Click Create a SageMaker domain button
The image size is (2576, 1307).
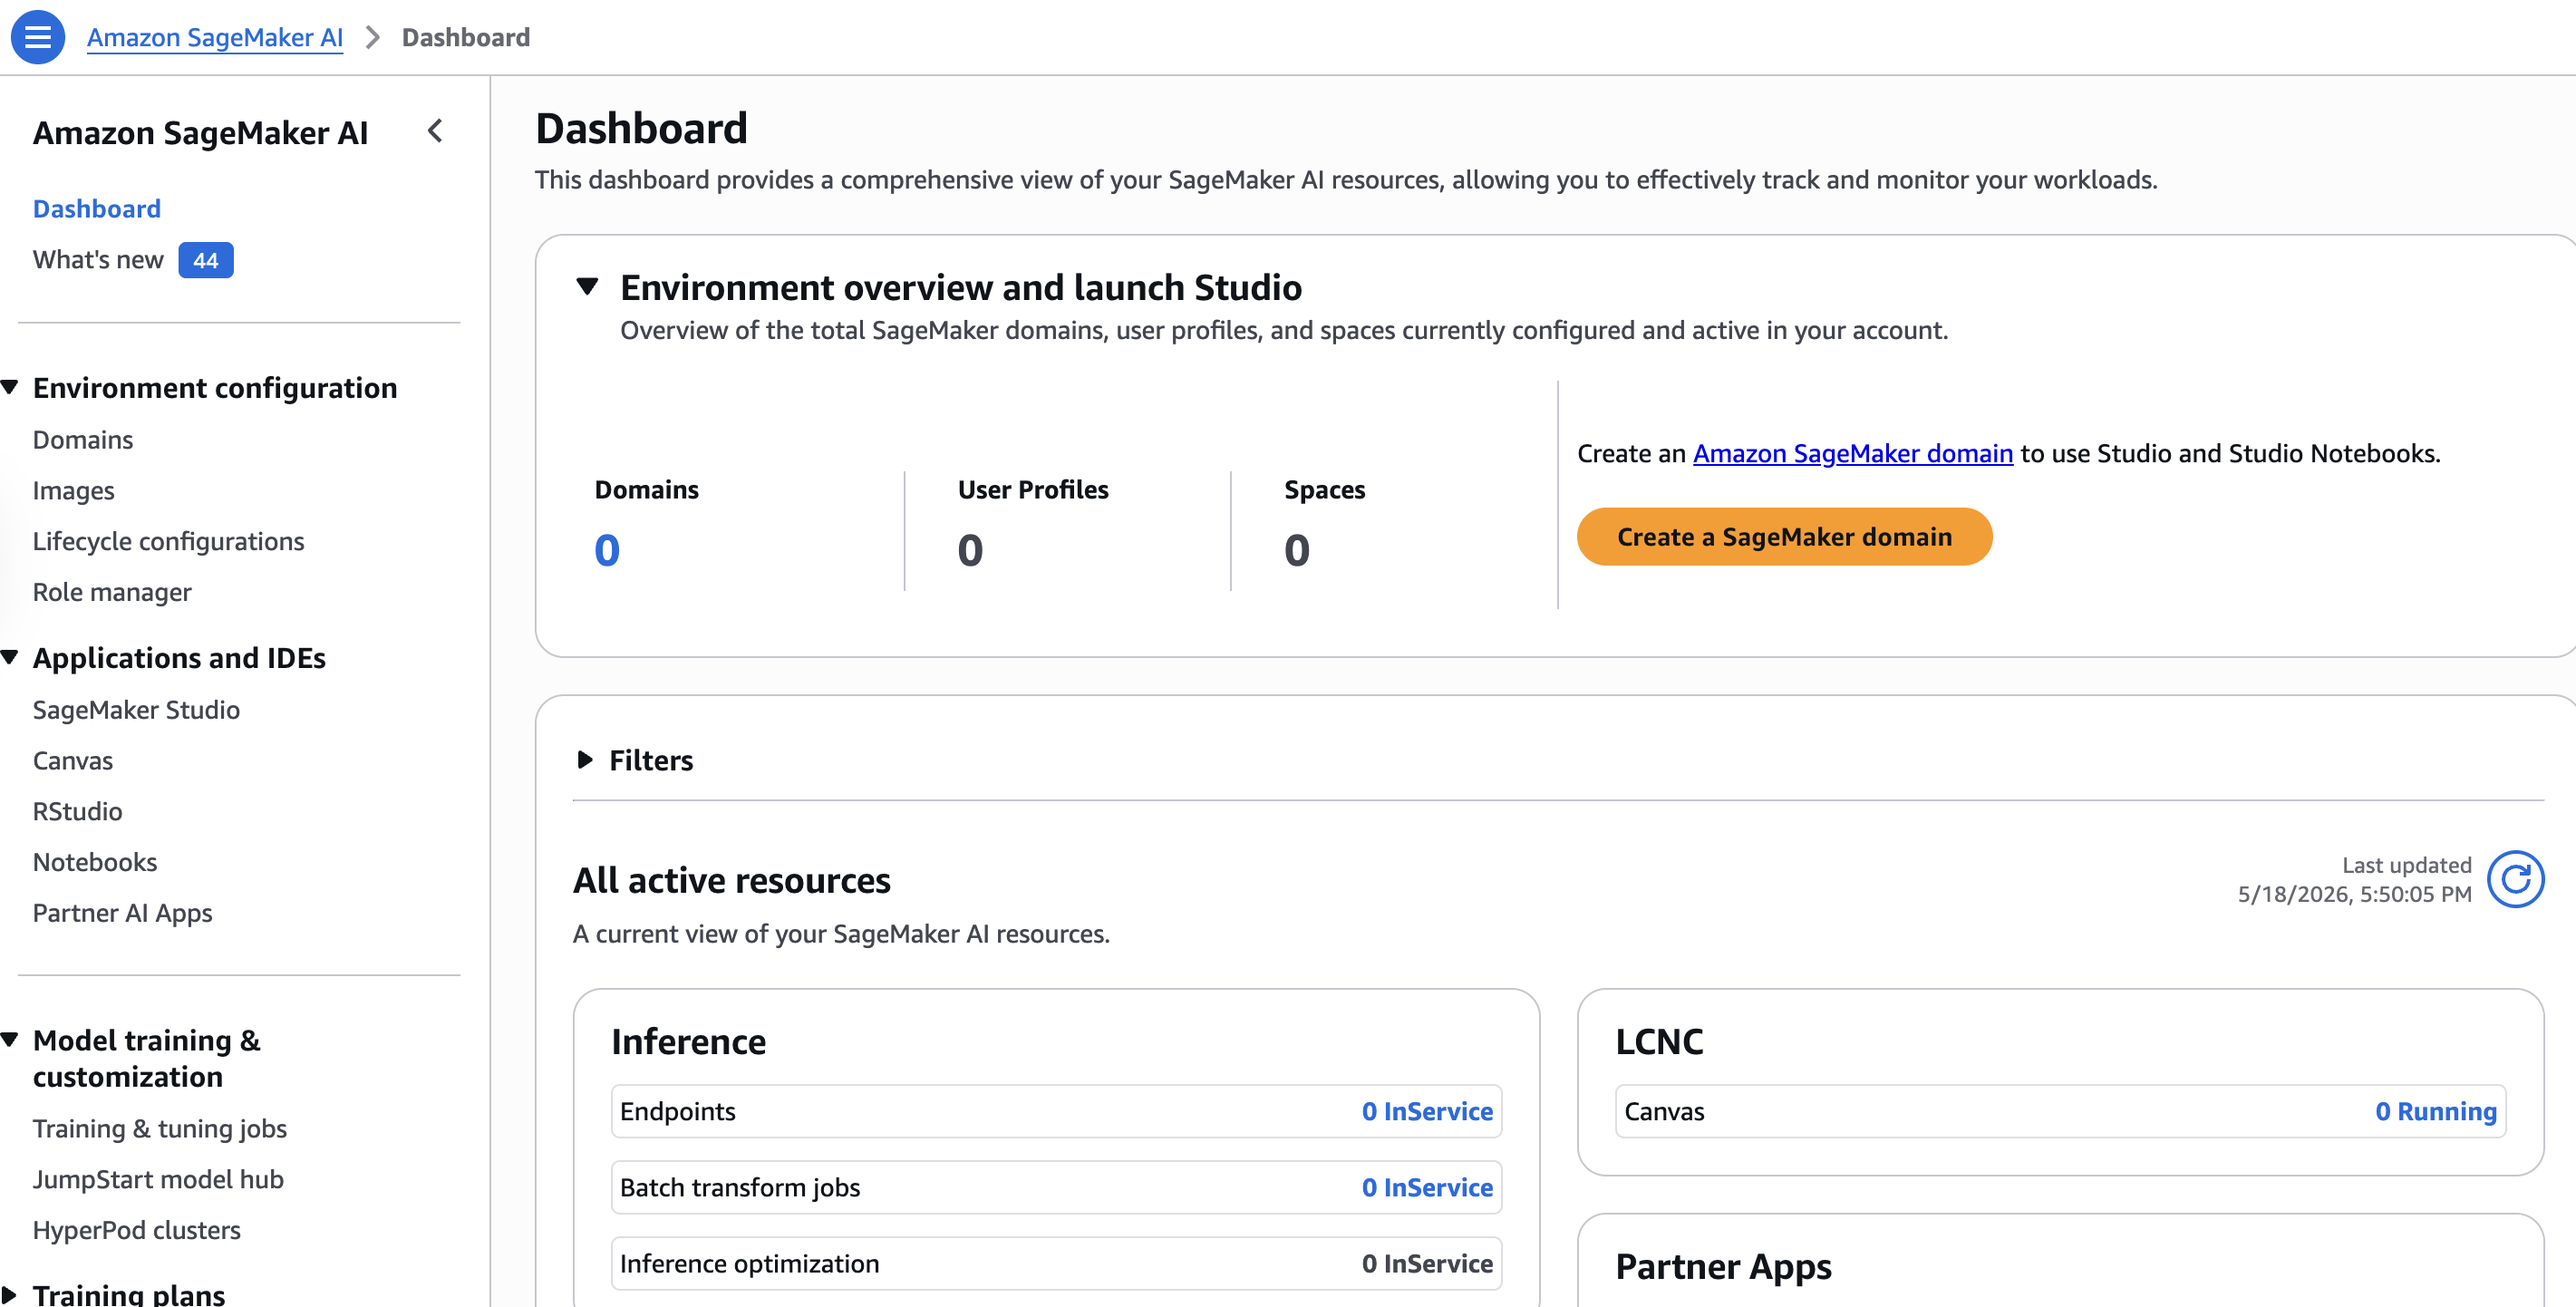[1784, 537]
